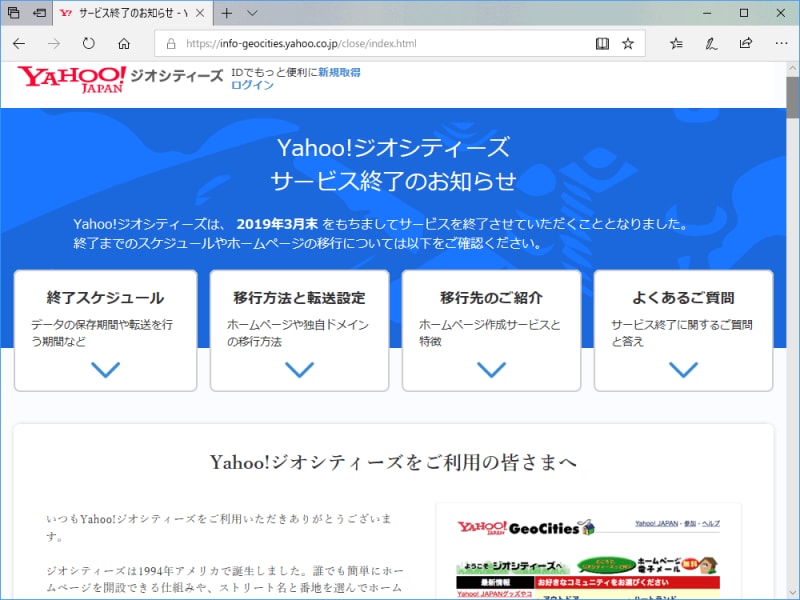Click the padlock site security icon

coord(171,44)
